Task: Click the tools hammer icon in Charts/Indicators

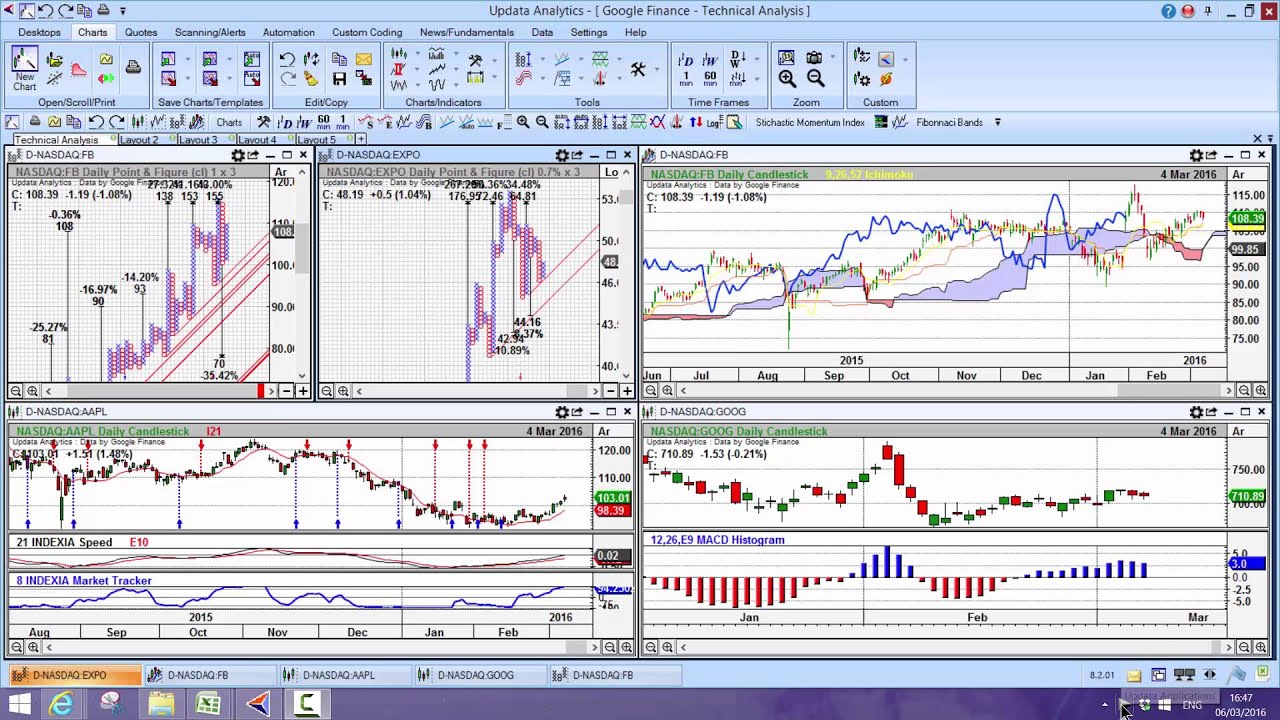Action: (475, 59)
